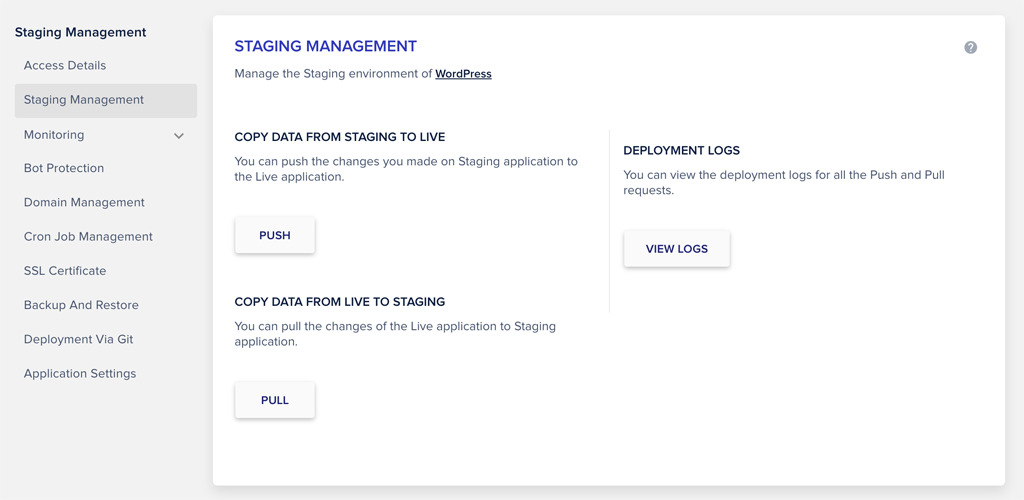1024x500 pixels.
Task: Open deployment logs with VIEW LOGS
Action: [677, 249]
